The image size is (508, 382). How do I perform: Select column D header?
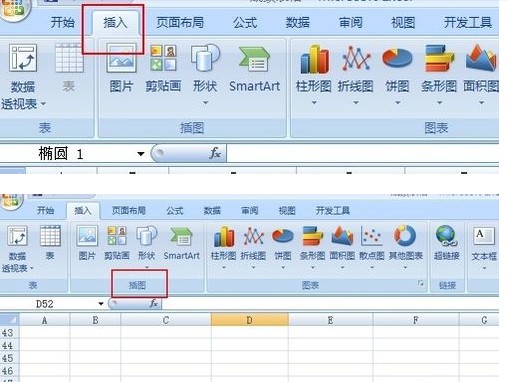click(249, 320)
